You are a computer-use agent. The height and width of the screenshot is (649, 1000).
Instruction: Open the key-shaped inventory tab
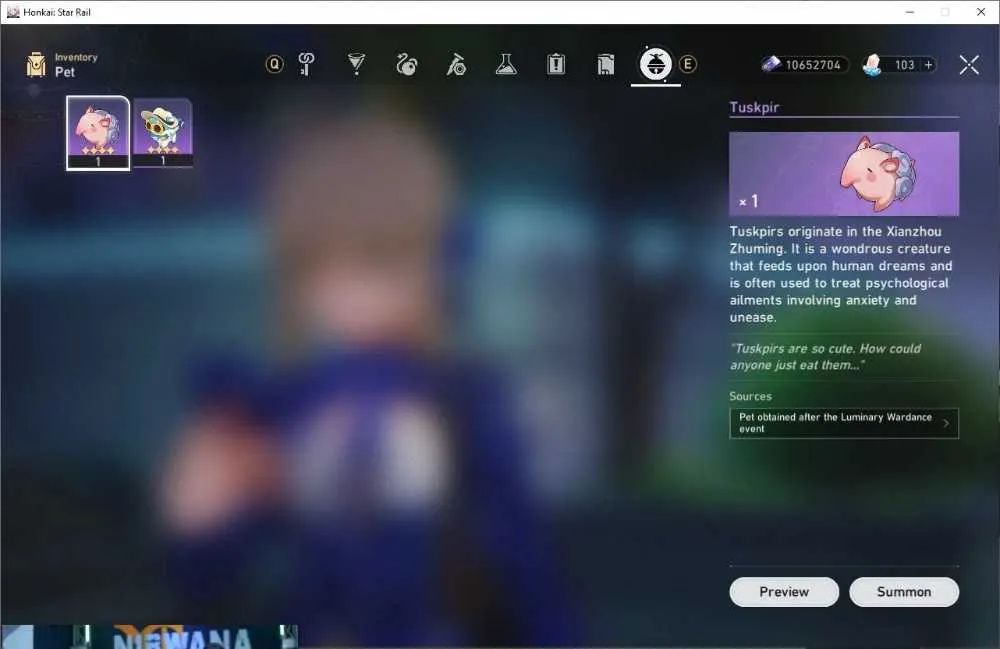[306, 64]
